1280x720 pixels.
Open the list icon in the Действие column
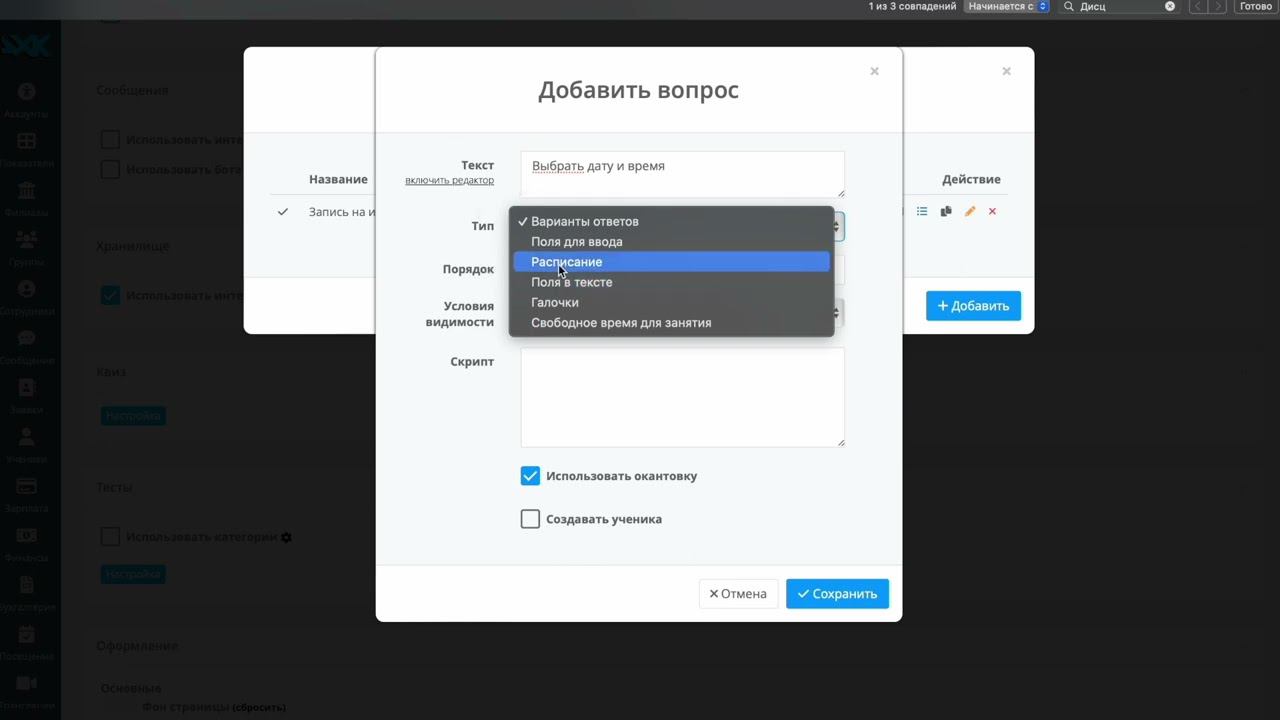click(x=922, y=211)
